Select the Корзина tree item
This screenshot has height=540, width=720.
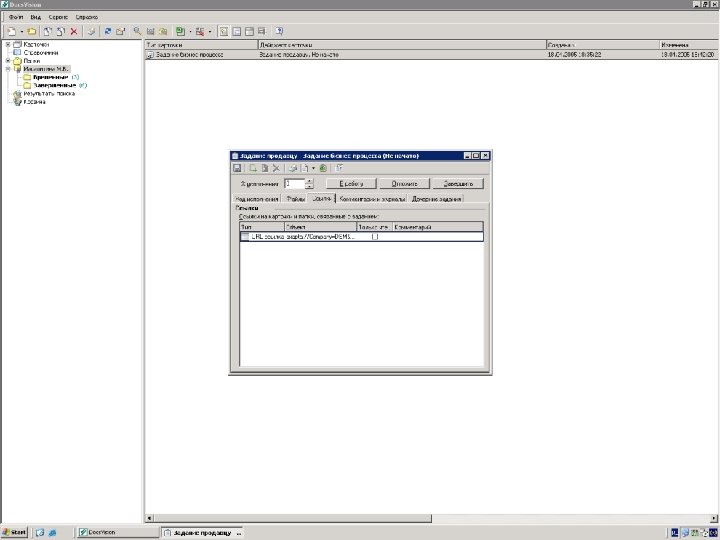click(x=34, y=101)
